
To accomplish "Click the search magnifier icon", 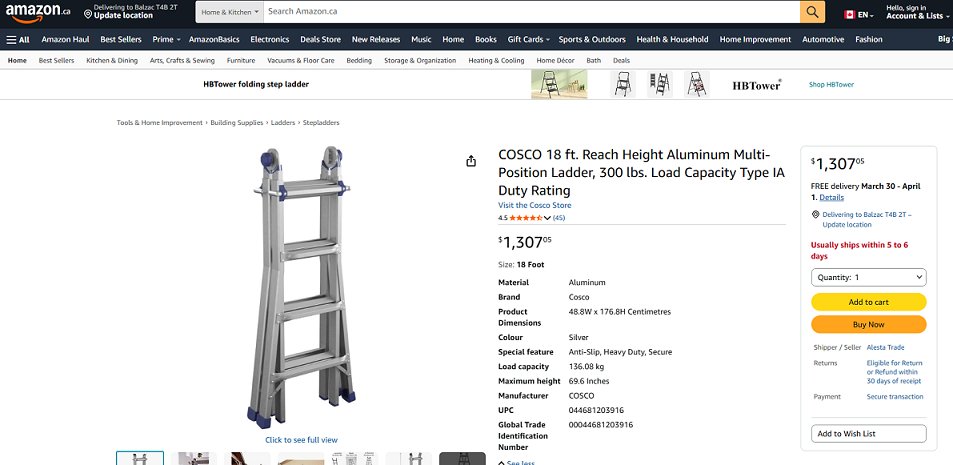I will pyautogui.click(x=812, y=12).
